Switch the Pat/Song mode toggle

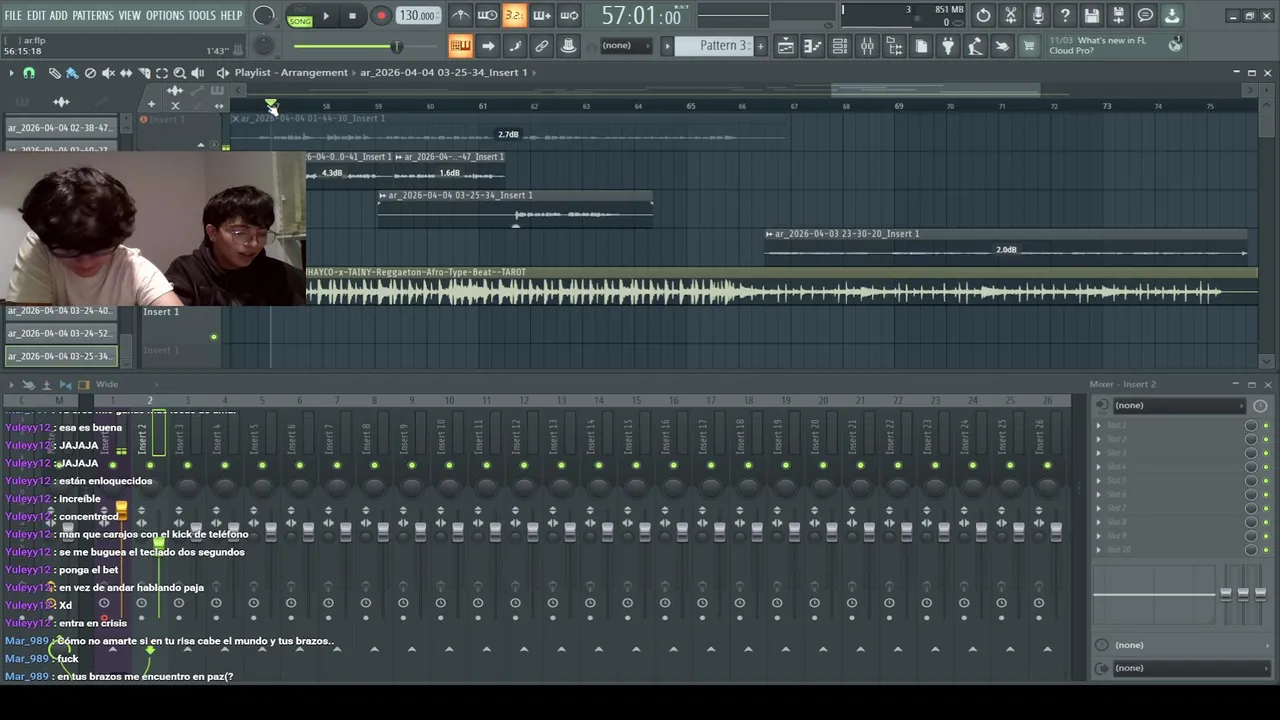(x=300, y=15)
